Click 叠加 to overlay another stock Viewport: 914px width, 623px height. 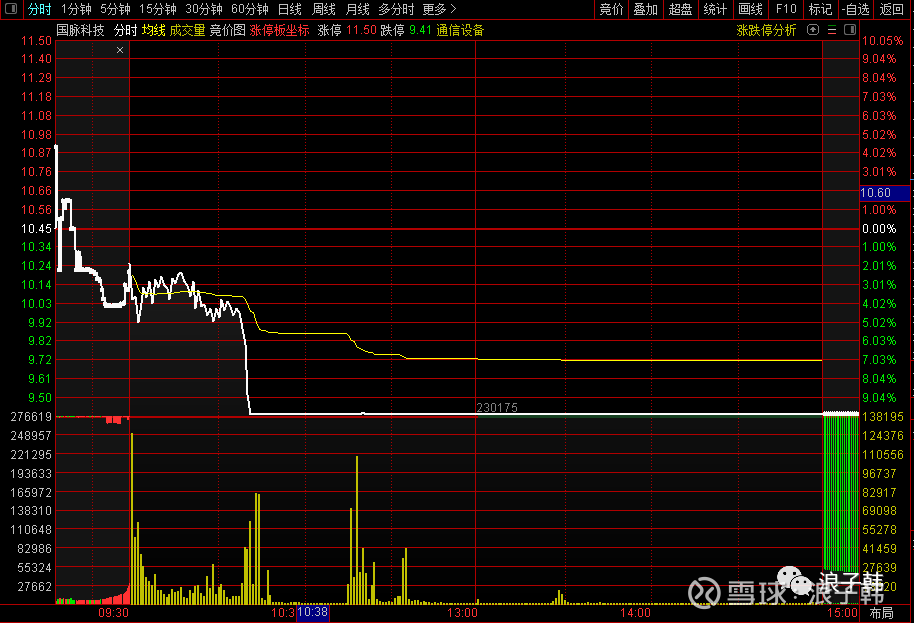click(645, 9)
